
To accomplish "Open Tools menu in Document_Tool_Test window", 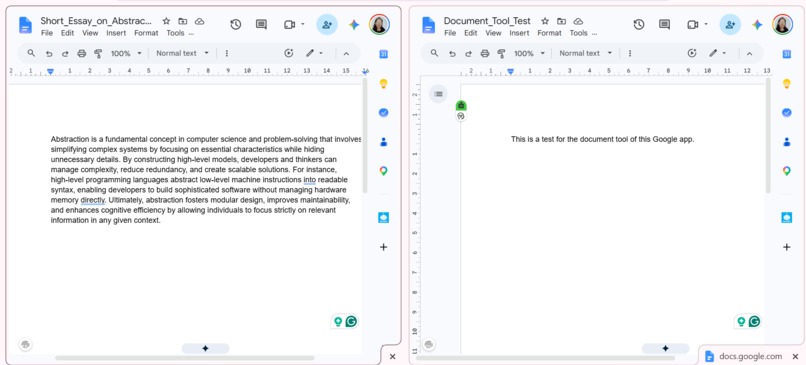I will click(578, 33).
